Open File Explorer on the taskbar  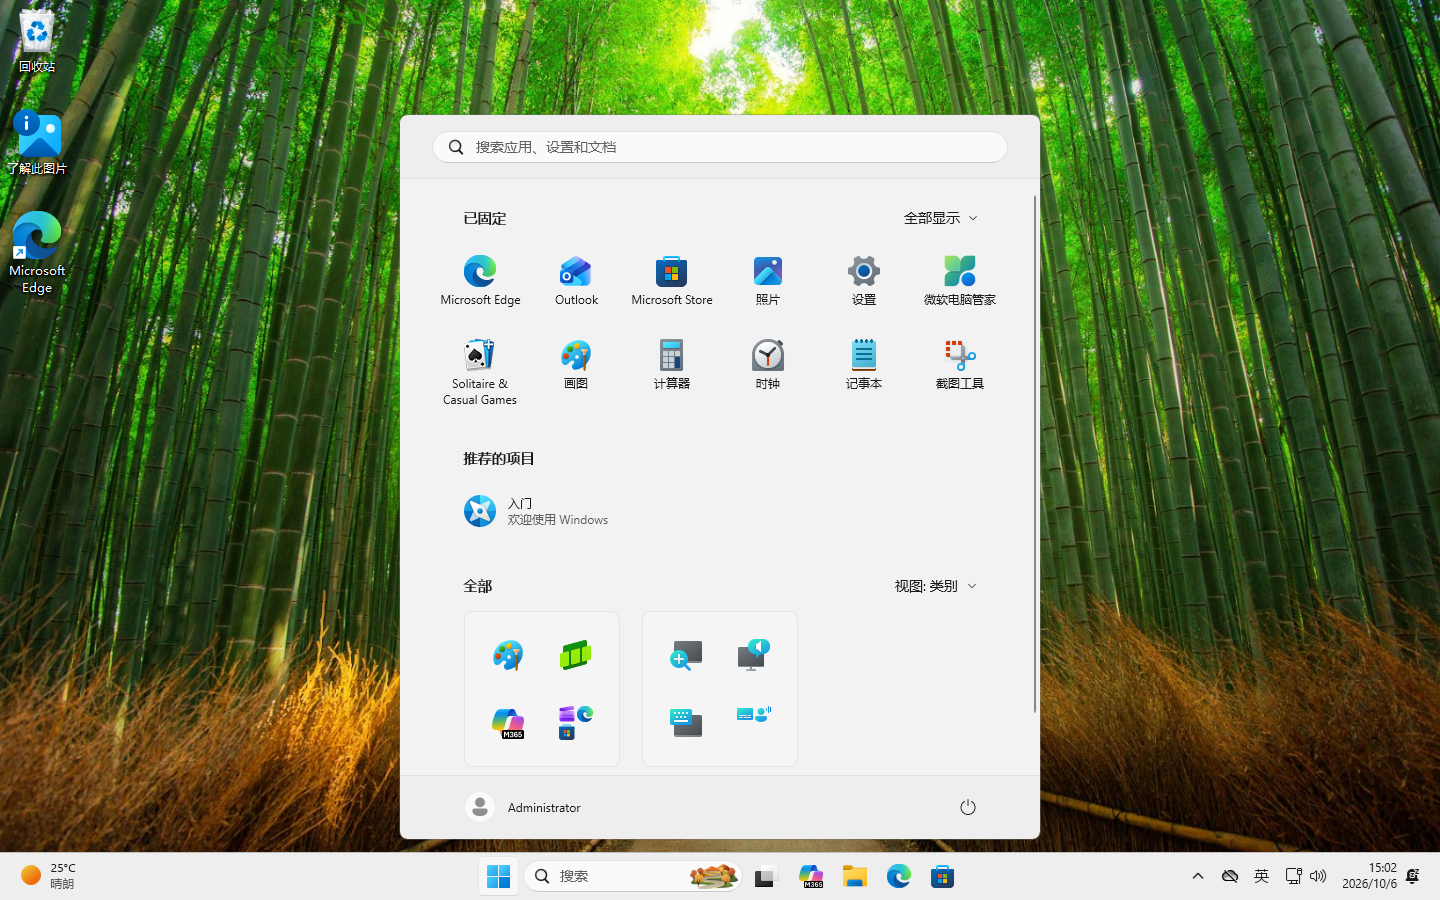point(855,877)
